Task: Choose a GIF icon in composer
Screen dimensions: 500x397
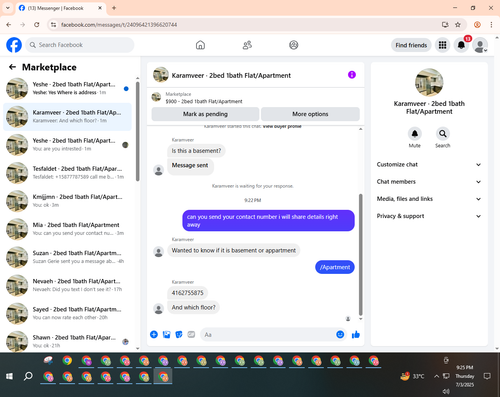Action: click(x=191, y=334)
